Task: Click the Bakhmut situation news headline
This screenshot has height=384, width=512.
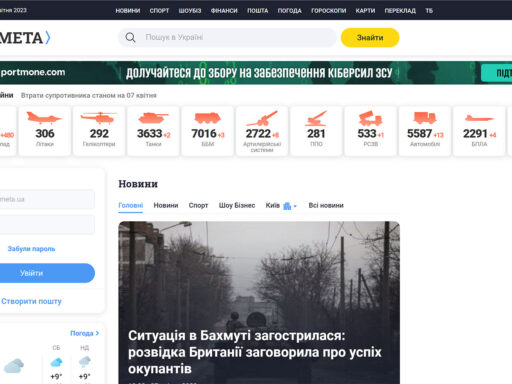Action: coord(255,352)
